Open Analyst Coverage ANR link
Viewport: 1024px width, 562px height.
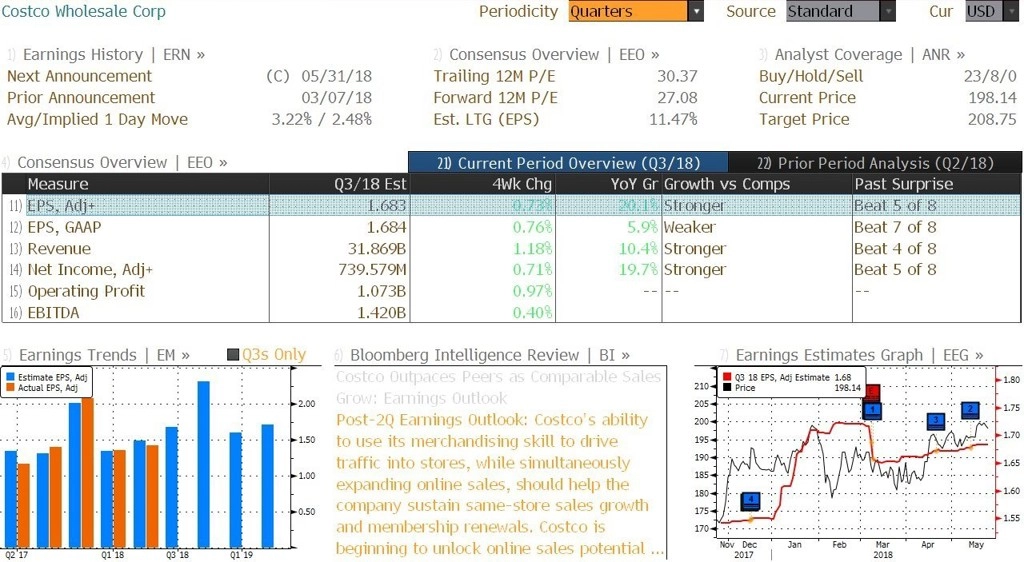pos(861,55)
